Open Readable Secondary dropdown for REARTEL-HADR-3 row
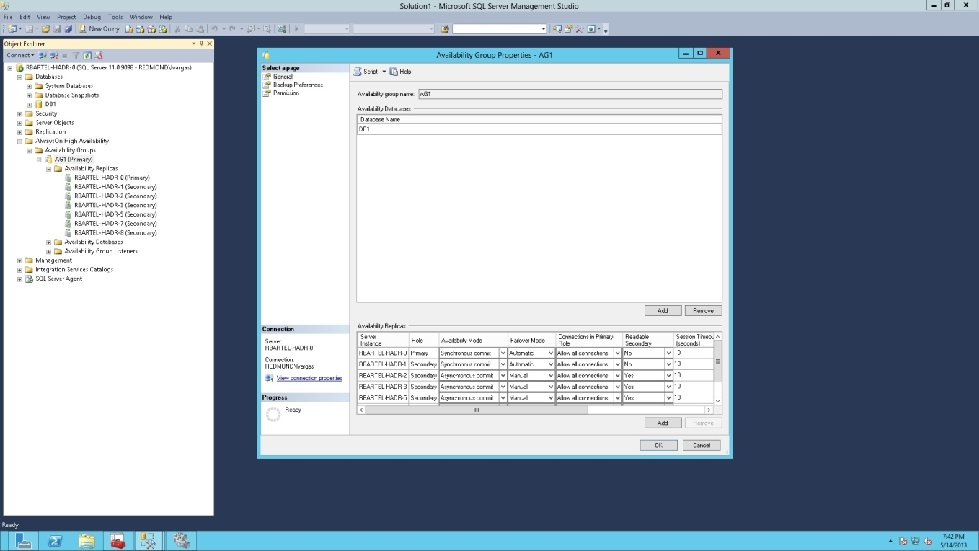Image resolution: width=979 pixels, height=551 pixels. [x=668, y=387]
